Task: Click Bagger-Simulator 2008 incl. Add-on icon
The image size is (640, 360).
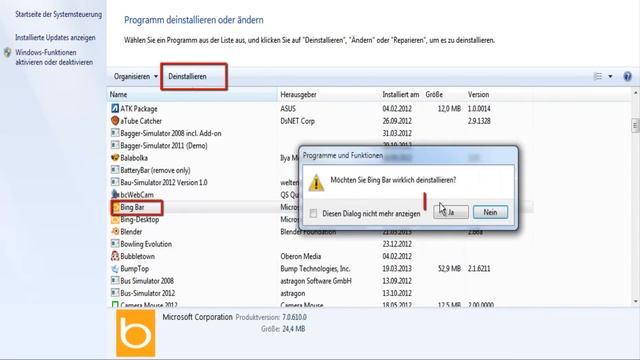Action: [115, 133]
